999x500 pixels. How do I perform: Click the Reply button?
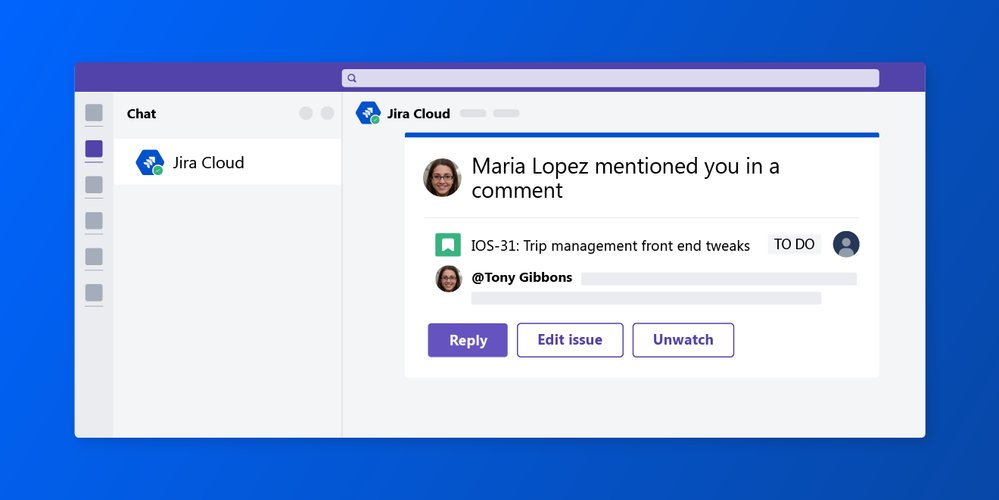click(468, 340)
